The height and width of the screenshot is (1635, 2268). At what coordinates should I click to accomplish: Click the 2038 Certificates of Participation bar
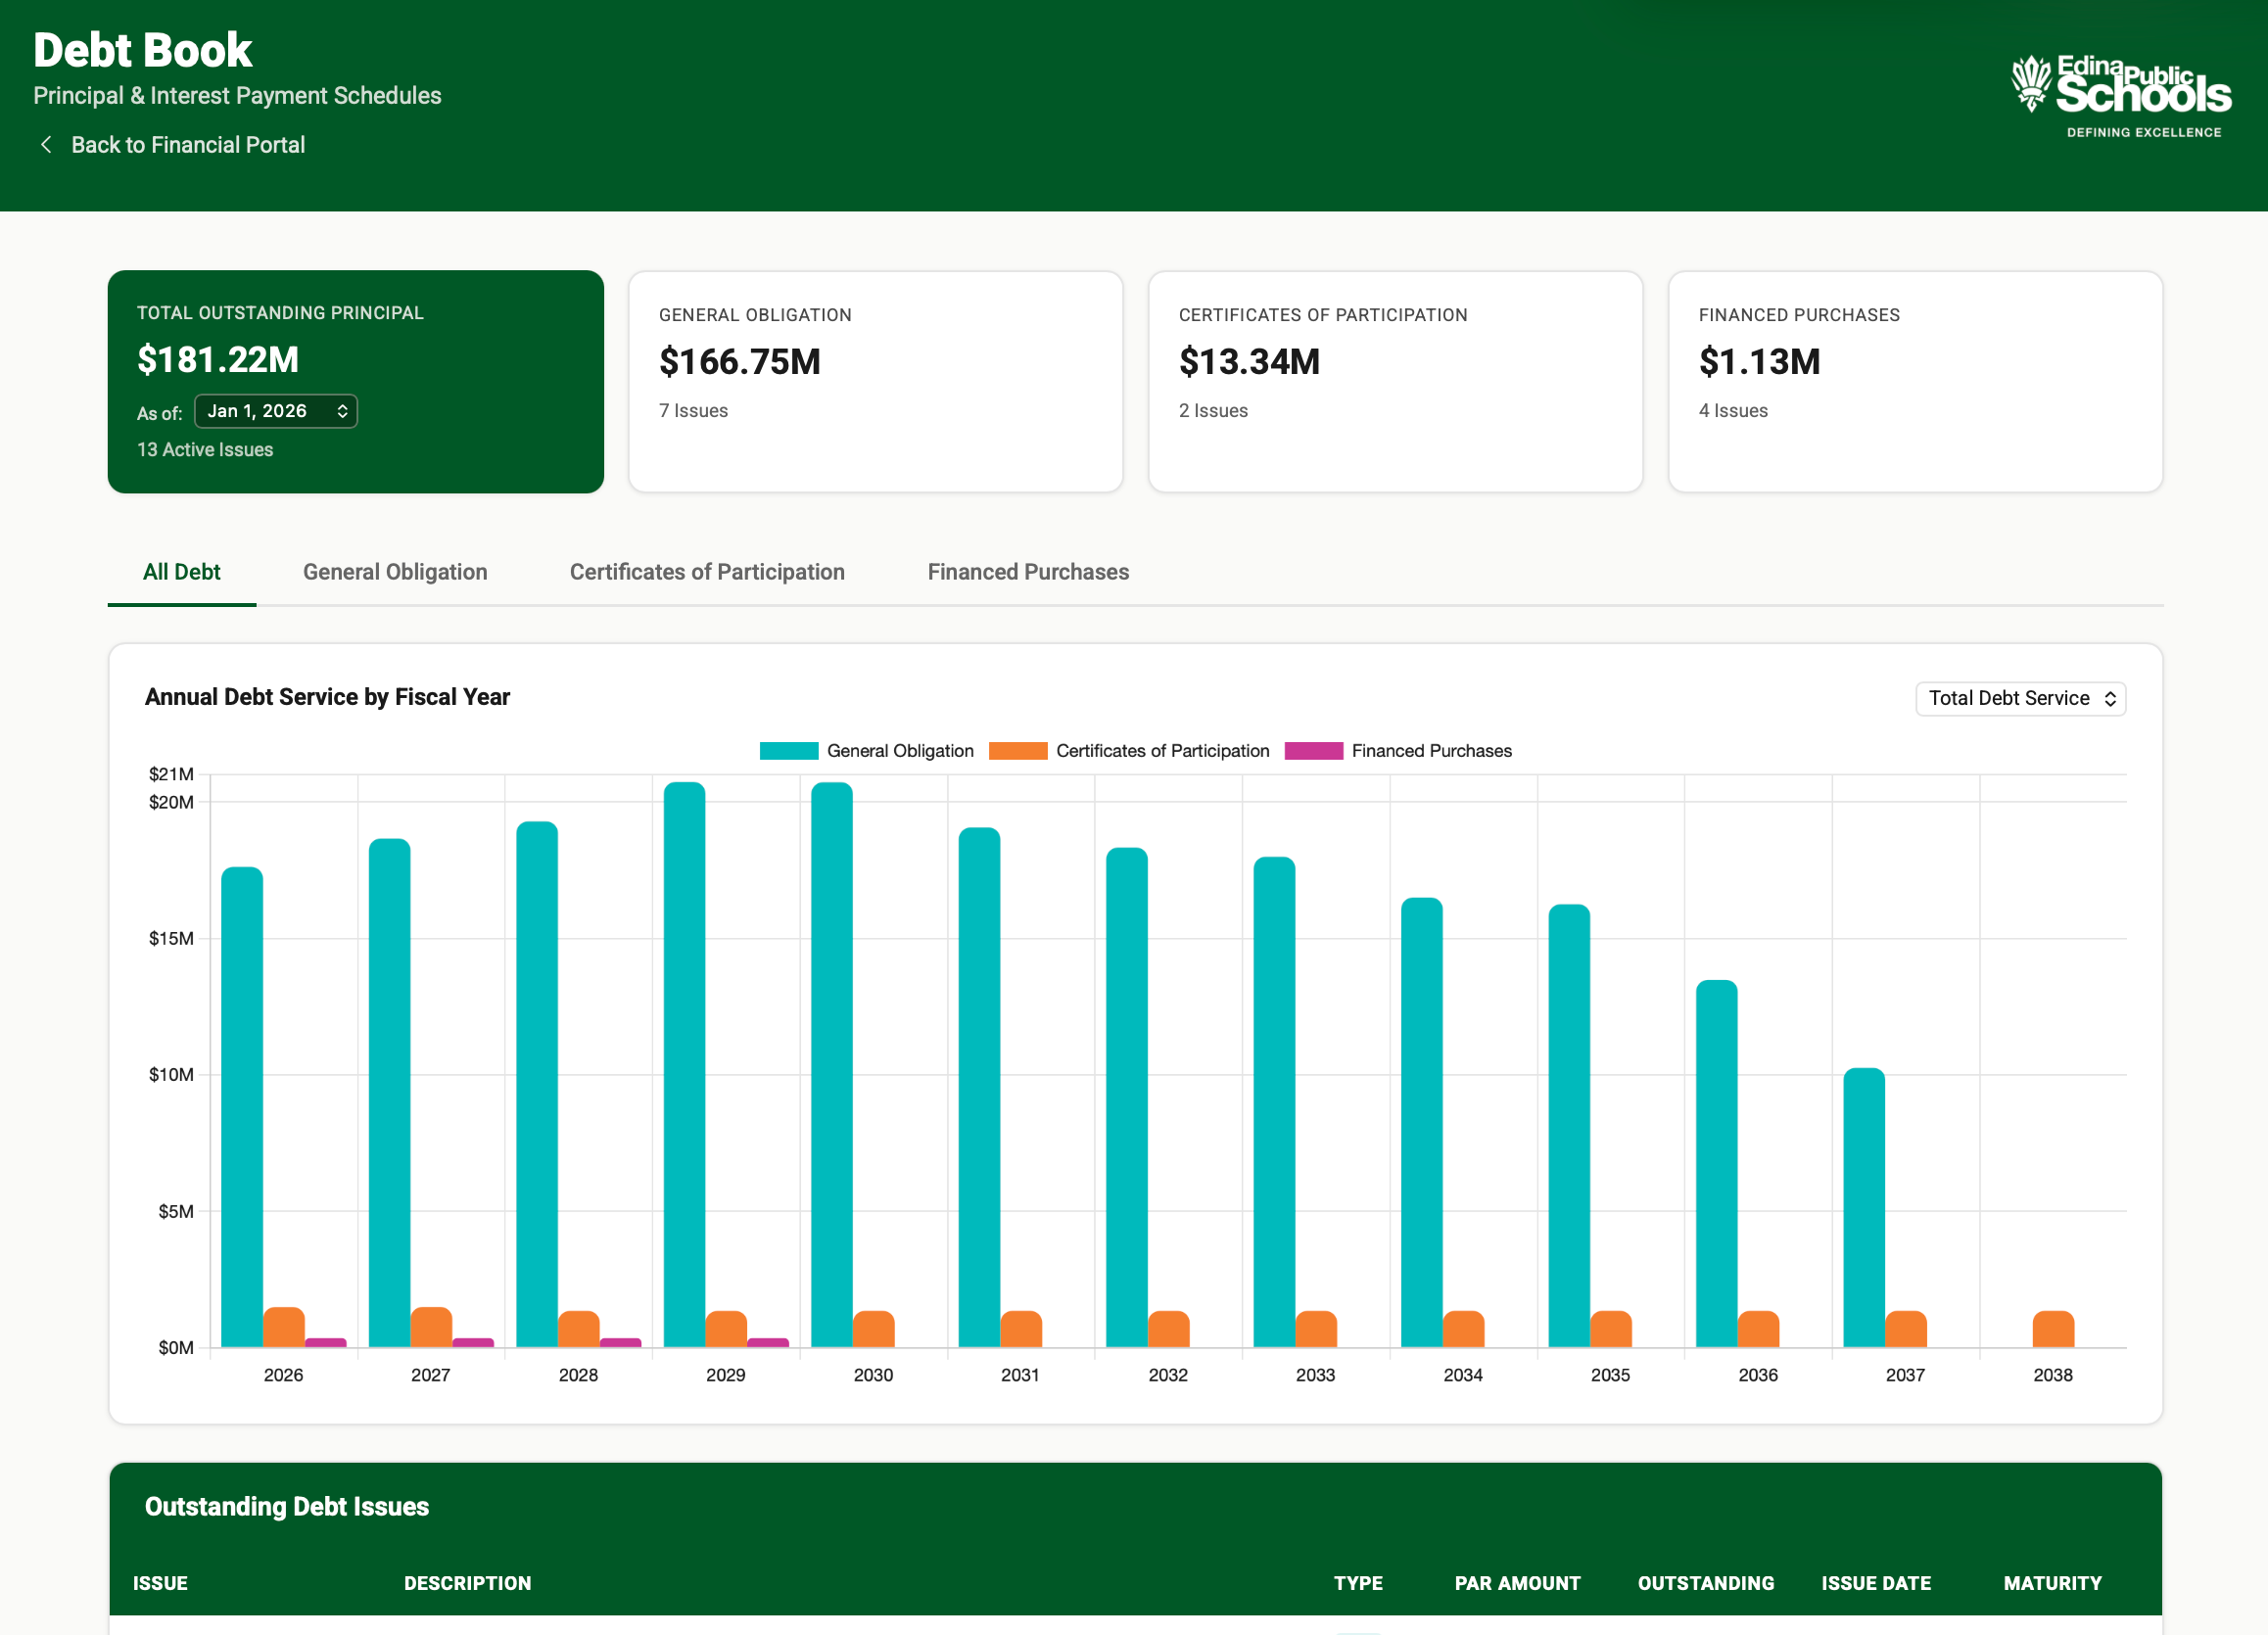(x=2053, y=1329)
